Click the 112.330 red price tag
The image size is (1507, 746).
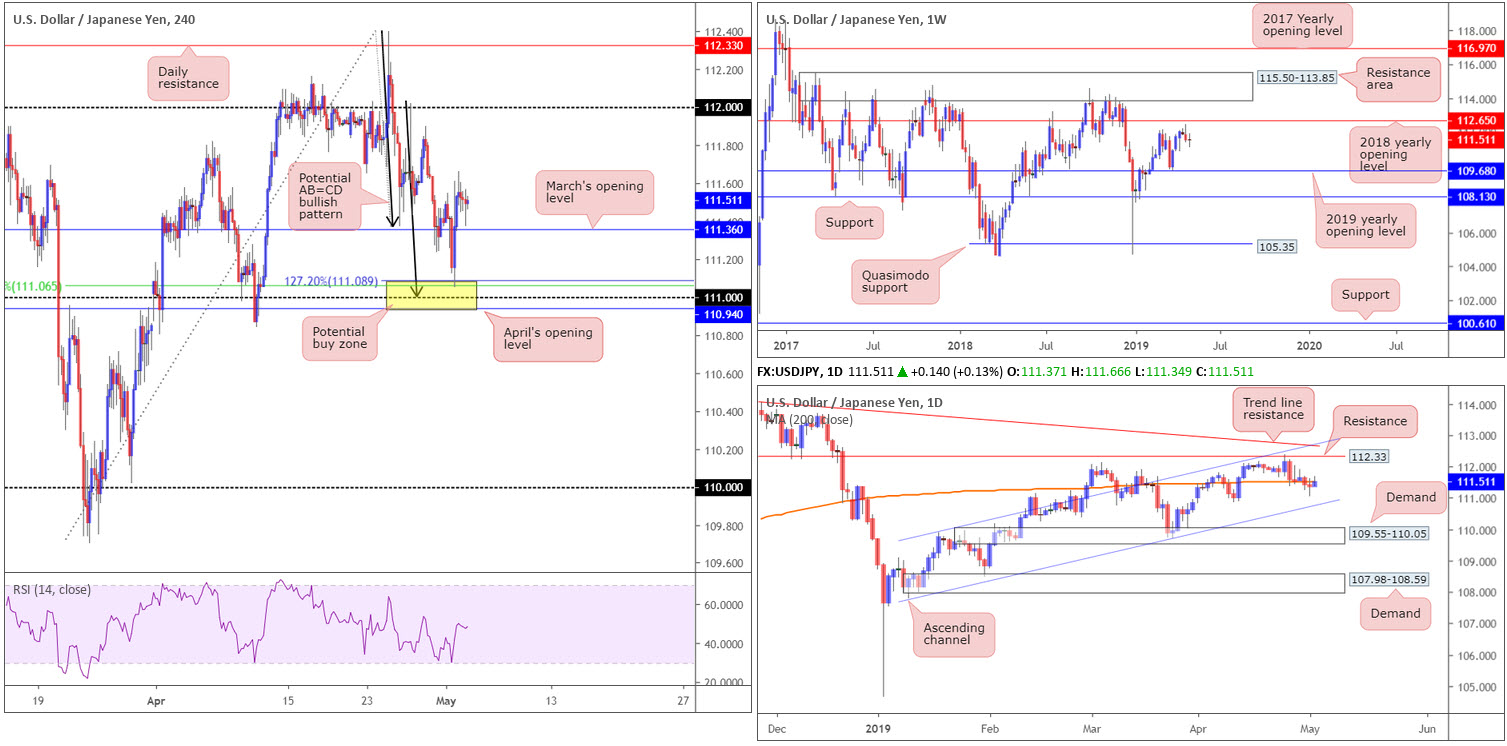point(722,45)
